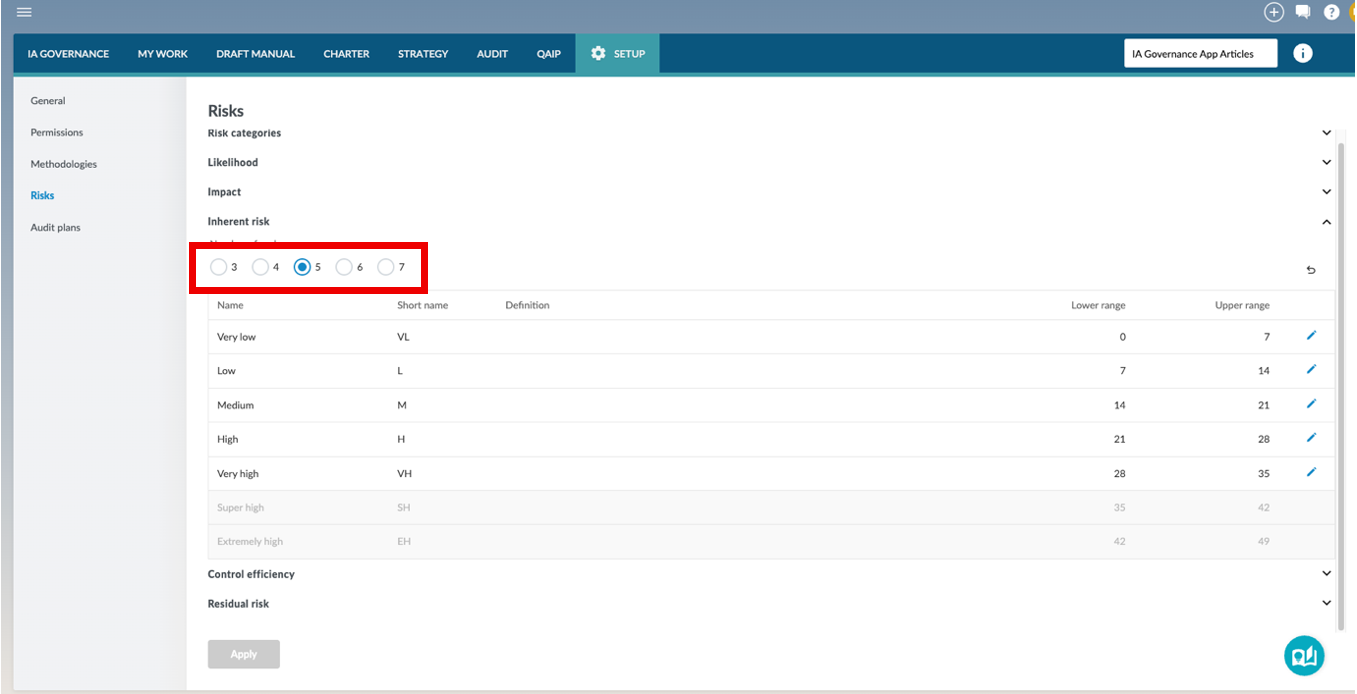Screen dimensions: 1357x694
Task: Open the help question mark icon
Action: click(1332, 12)
